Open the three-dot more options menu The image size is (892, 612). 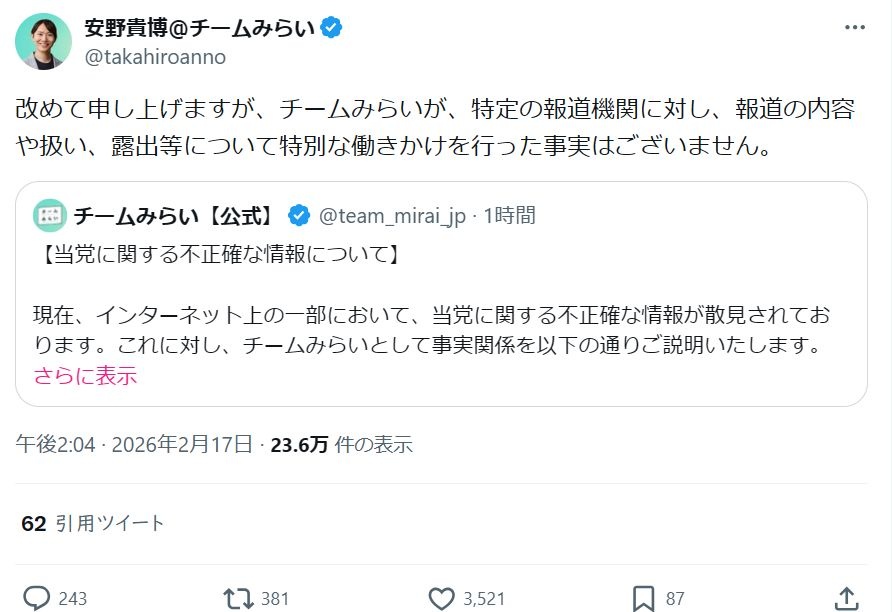point(855,27)
